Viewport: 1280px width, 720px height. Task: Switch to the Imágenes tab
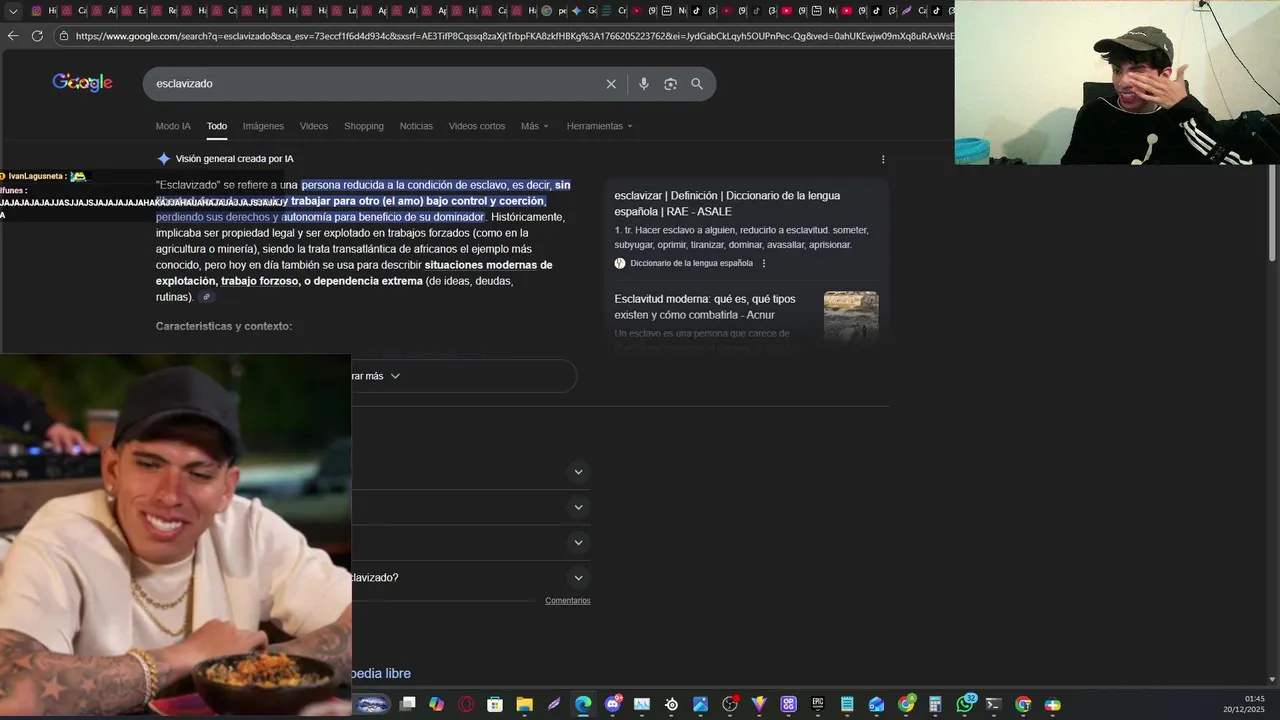coord(263,126)
